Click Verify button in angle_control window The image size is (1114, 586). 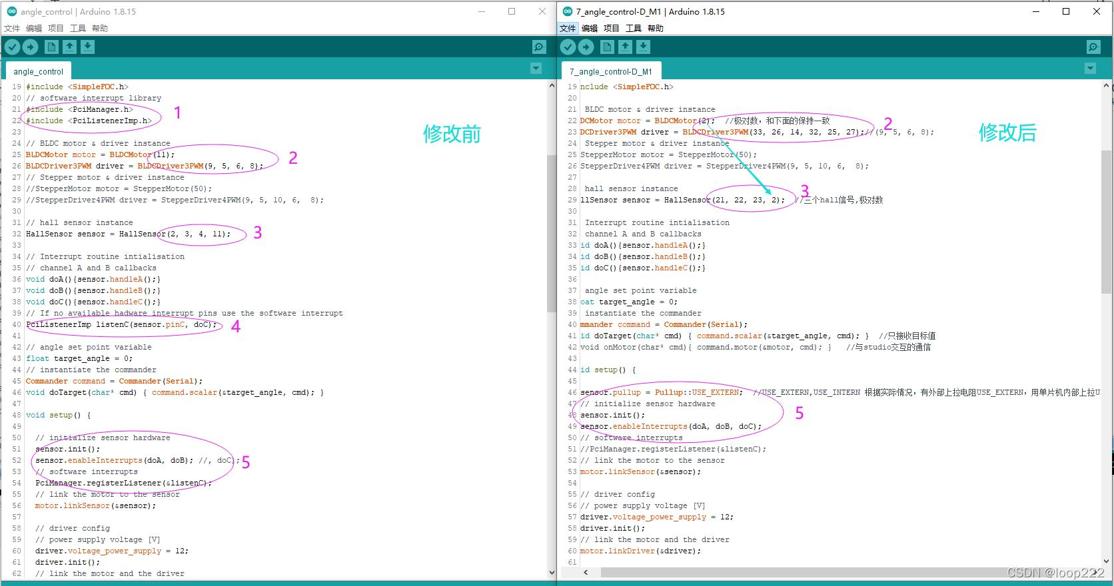[x=12, y=47]
